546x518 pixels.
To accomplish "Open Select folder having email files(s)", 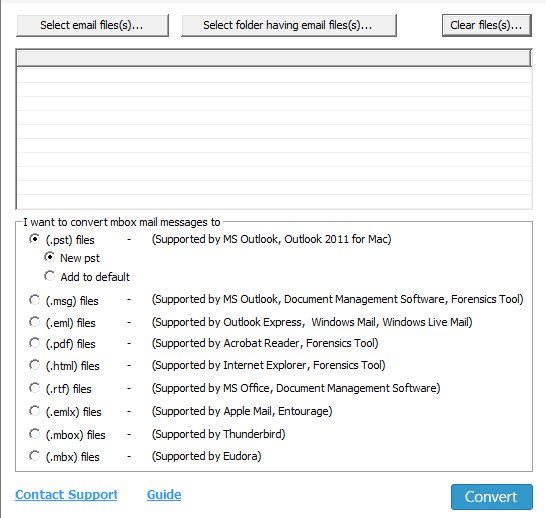I will (289, 25).
